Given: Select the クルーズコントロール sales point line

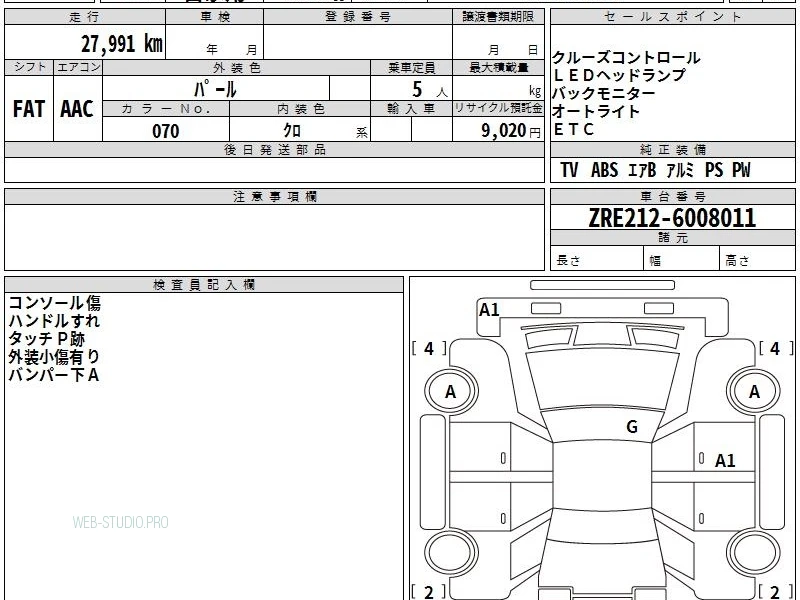Looking at the screenshot, I should (x=626, y=58).
